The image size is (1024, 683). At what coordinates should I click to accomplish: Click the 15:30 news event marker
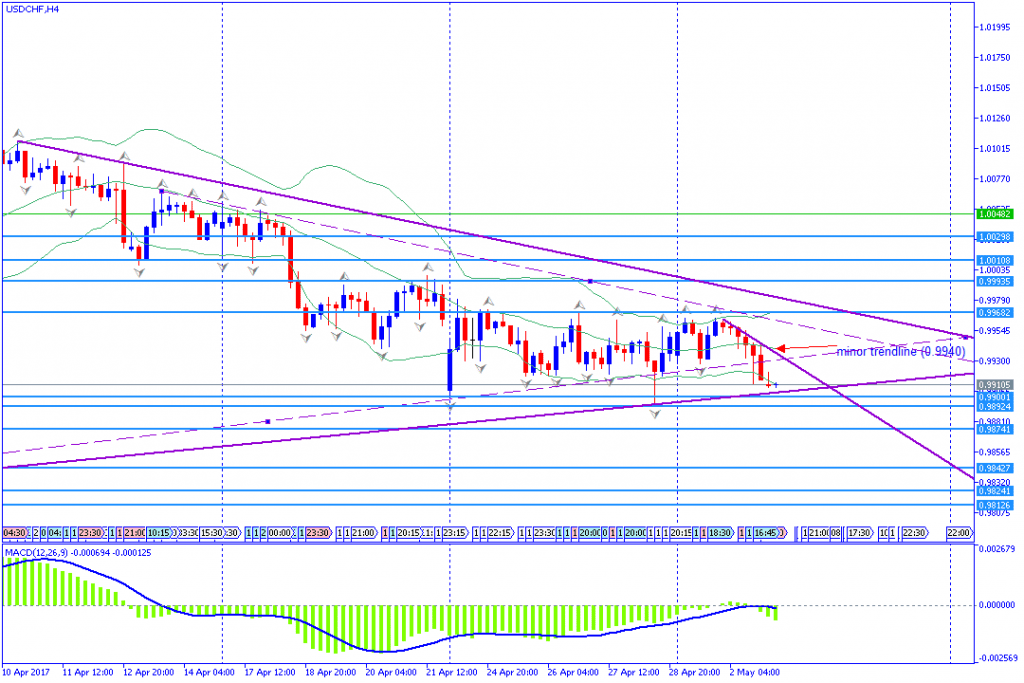coord(212,533)
